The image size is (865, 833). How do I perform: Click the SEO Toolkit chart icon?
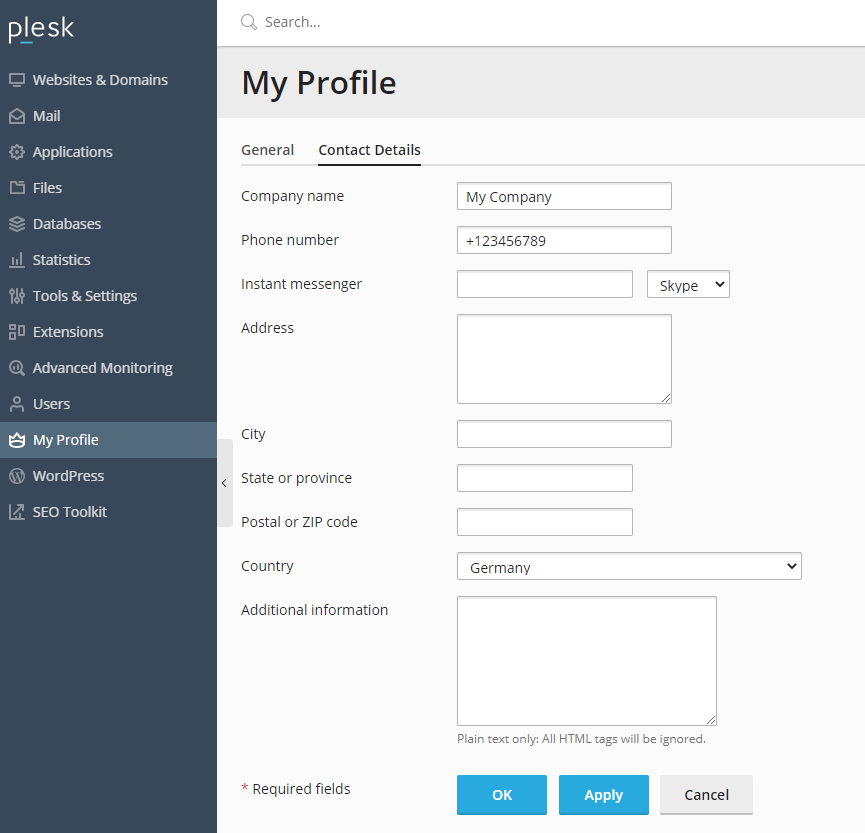17,512
